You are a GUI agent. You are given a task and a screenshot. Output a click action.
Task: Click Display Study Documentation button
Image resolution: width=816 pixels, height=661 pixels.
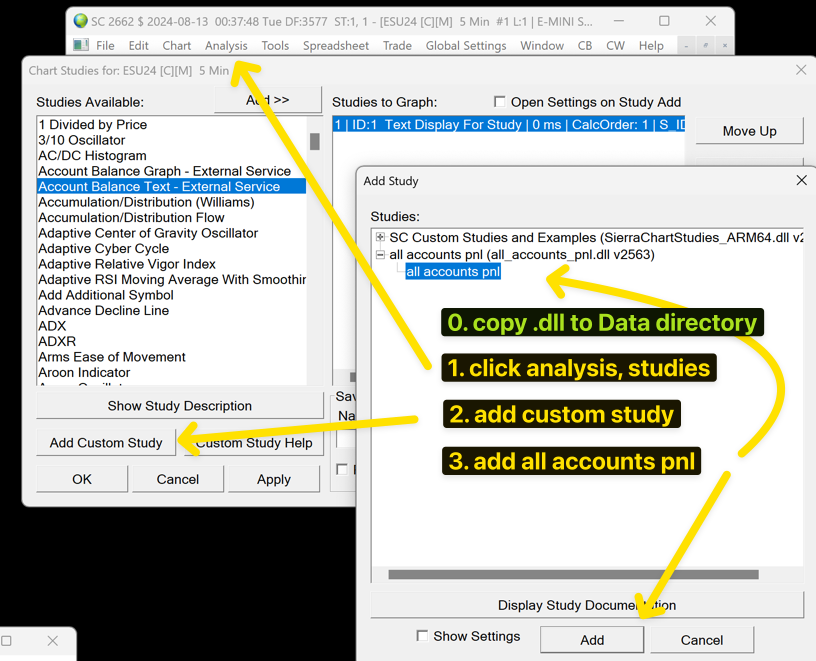[x=587, y=605]
